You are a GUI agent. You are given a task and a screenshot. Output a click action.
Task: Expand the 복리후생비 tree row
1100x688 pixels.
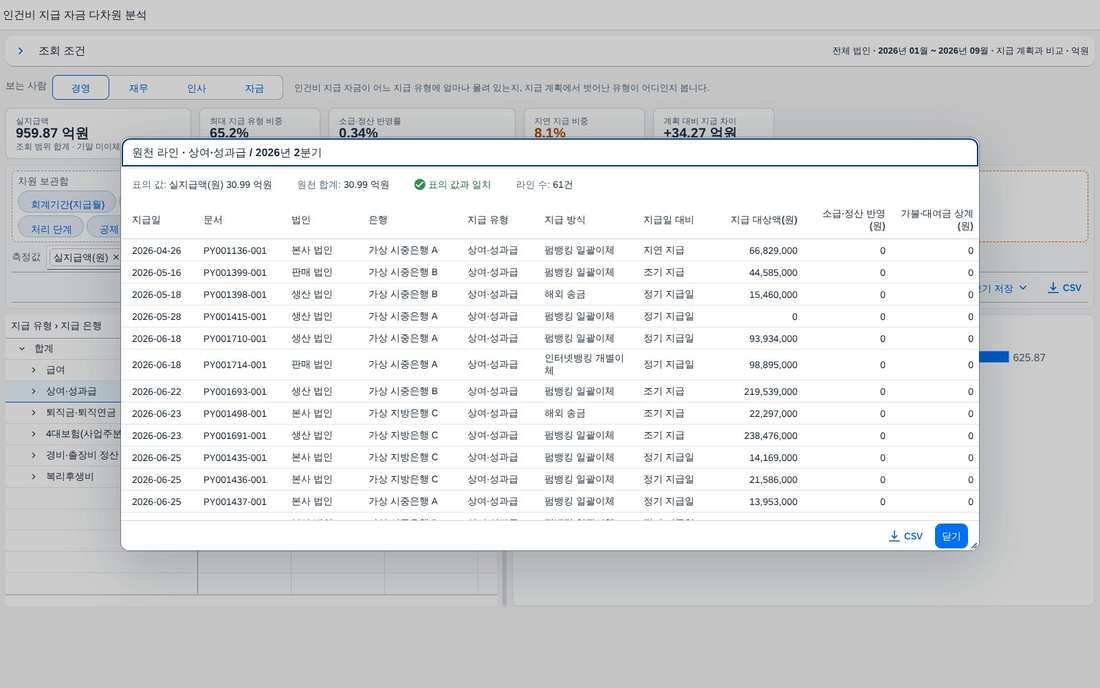33,476
